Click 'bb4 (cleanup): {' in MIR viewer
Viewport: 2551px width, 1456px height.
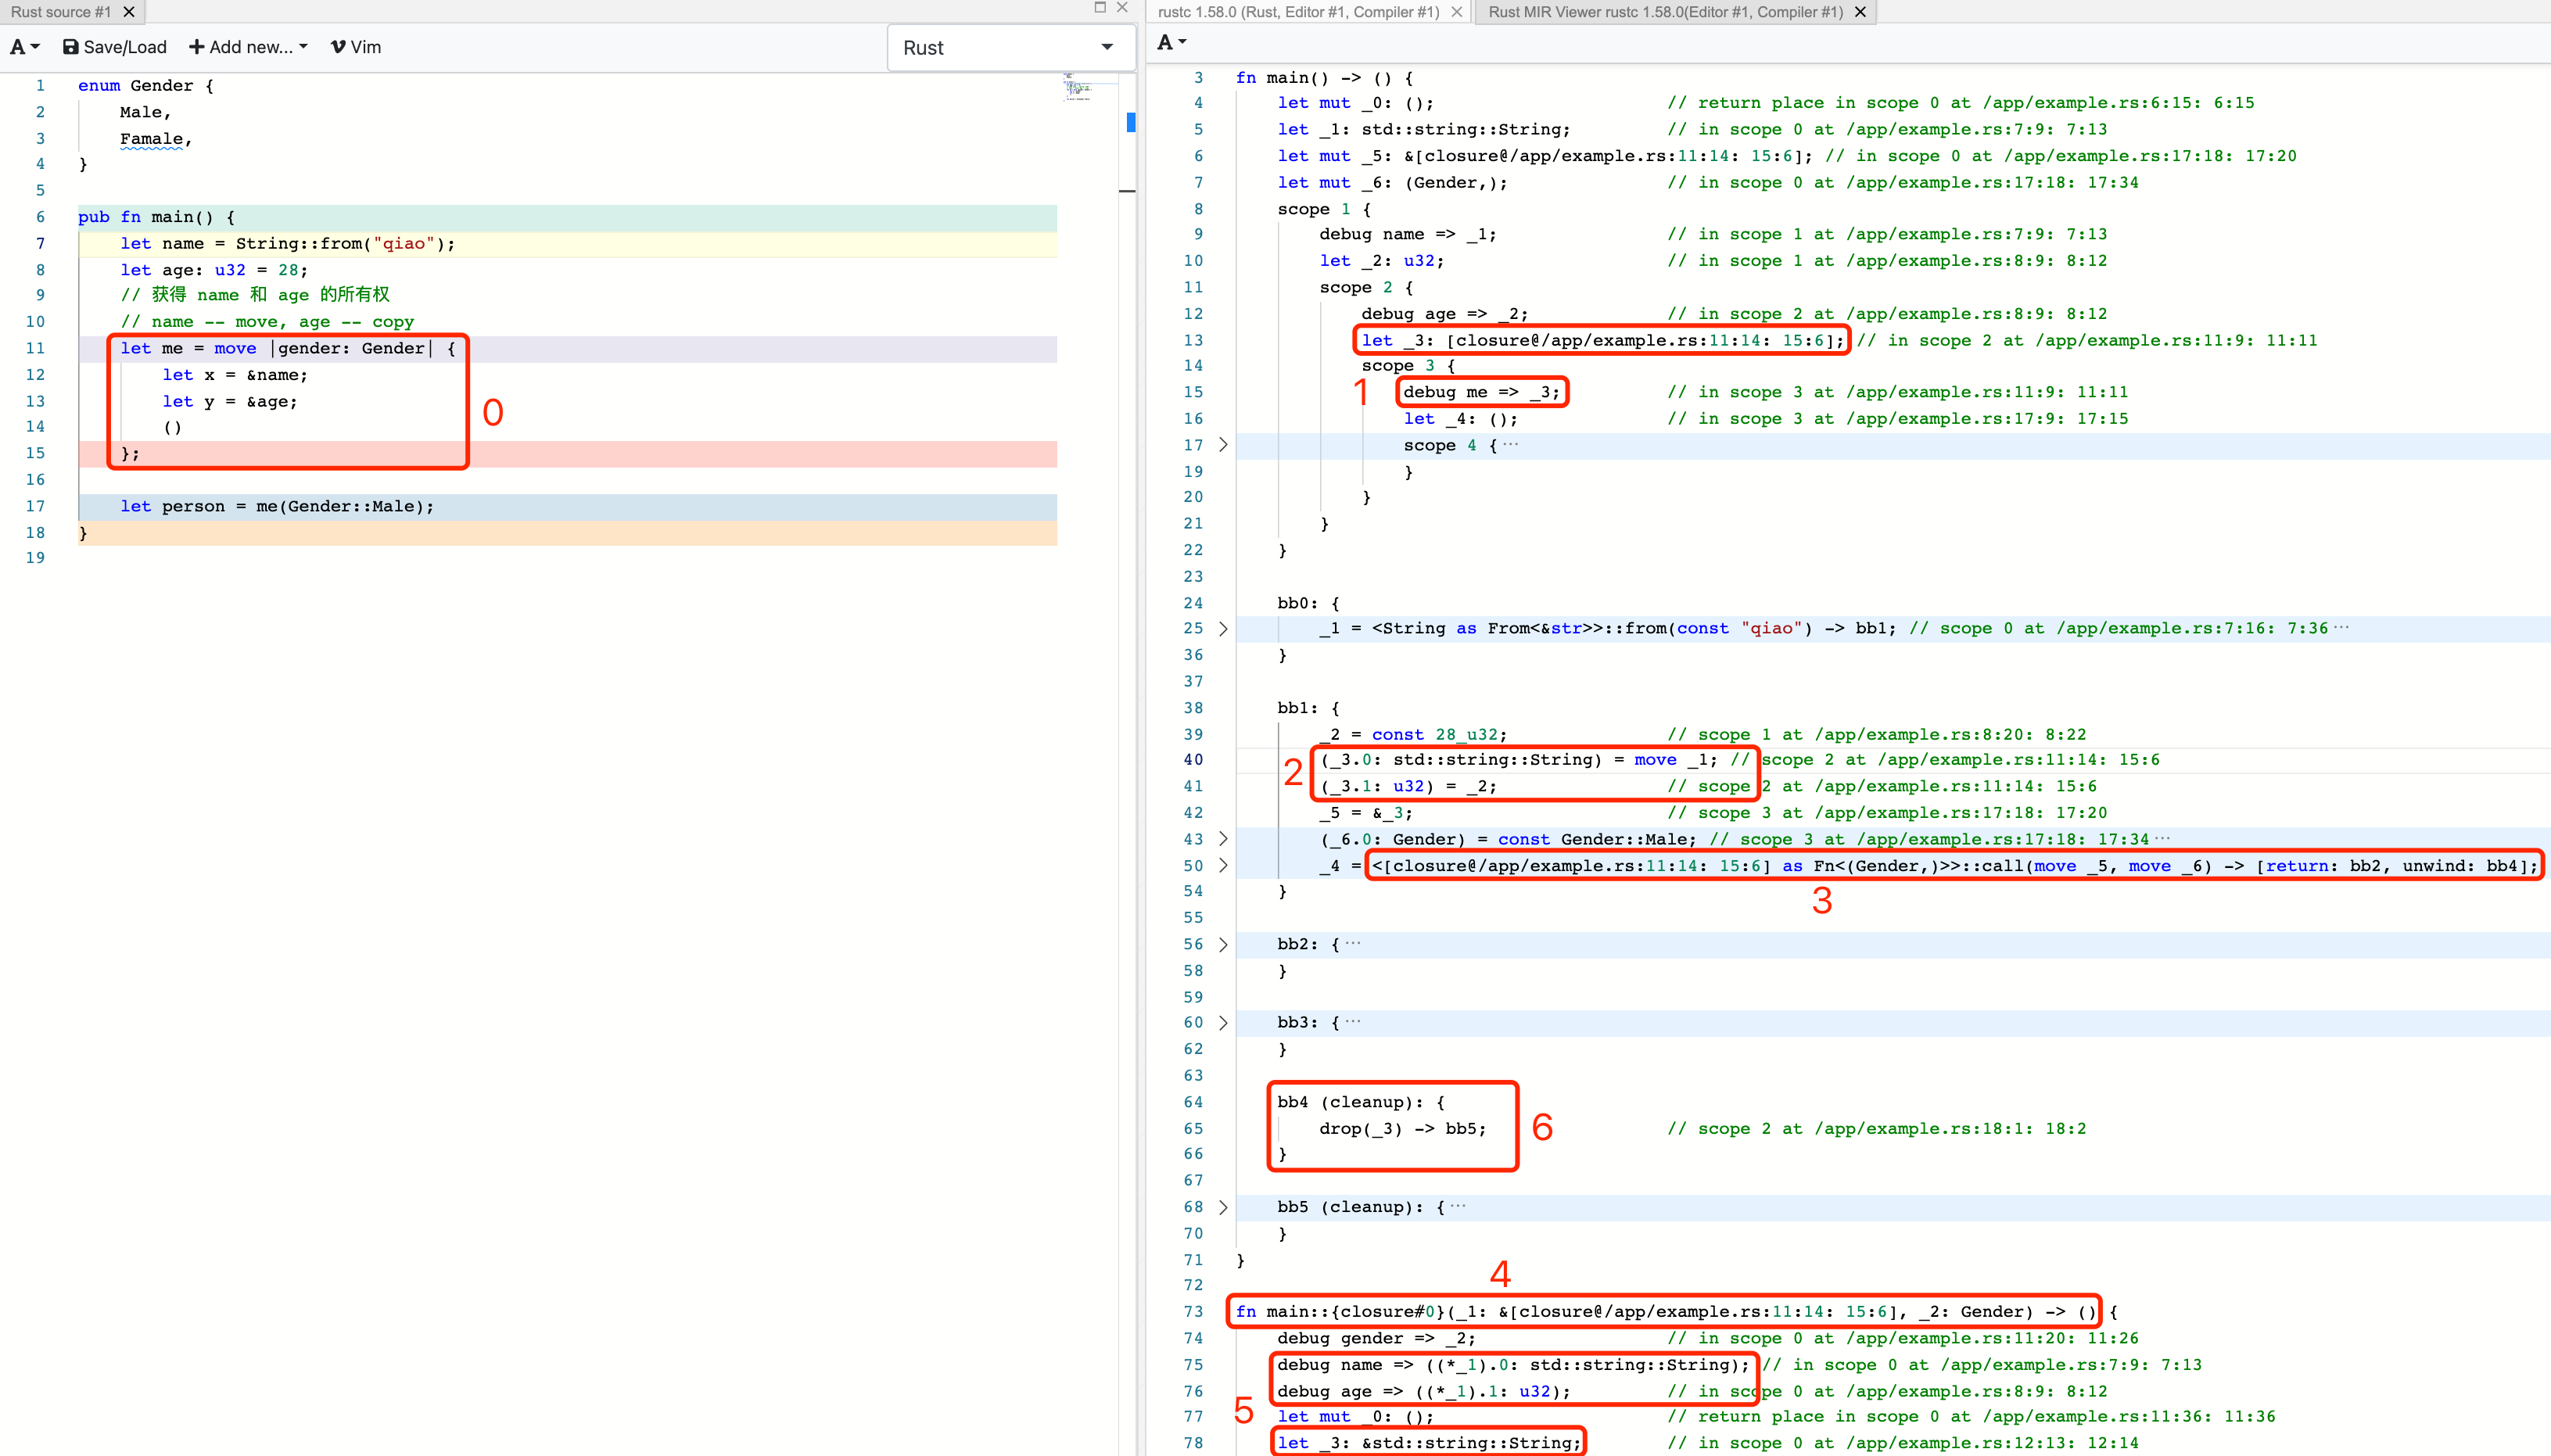coord(1361,1102)
